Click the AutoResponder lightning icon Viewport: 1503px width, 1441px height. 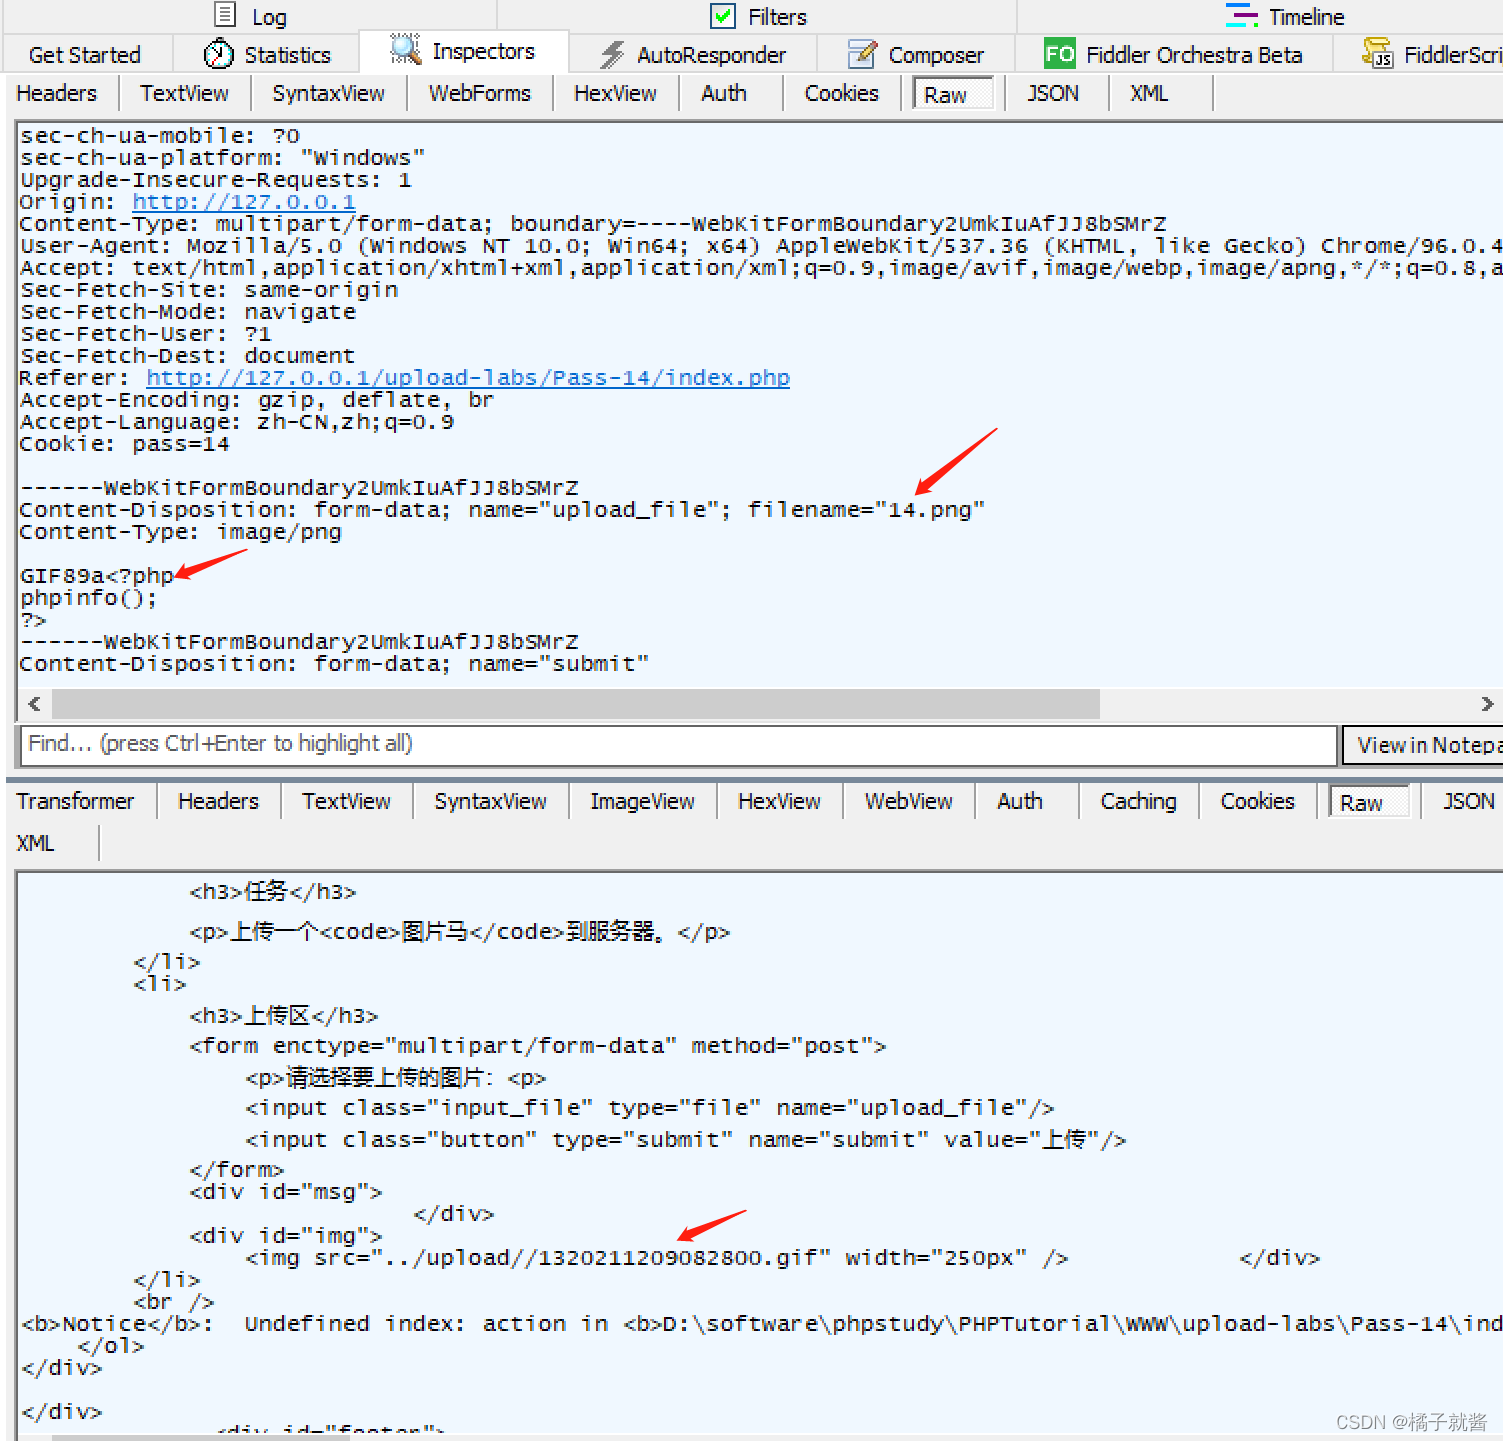tap(612, 54)
